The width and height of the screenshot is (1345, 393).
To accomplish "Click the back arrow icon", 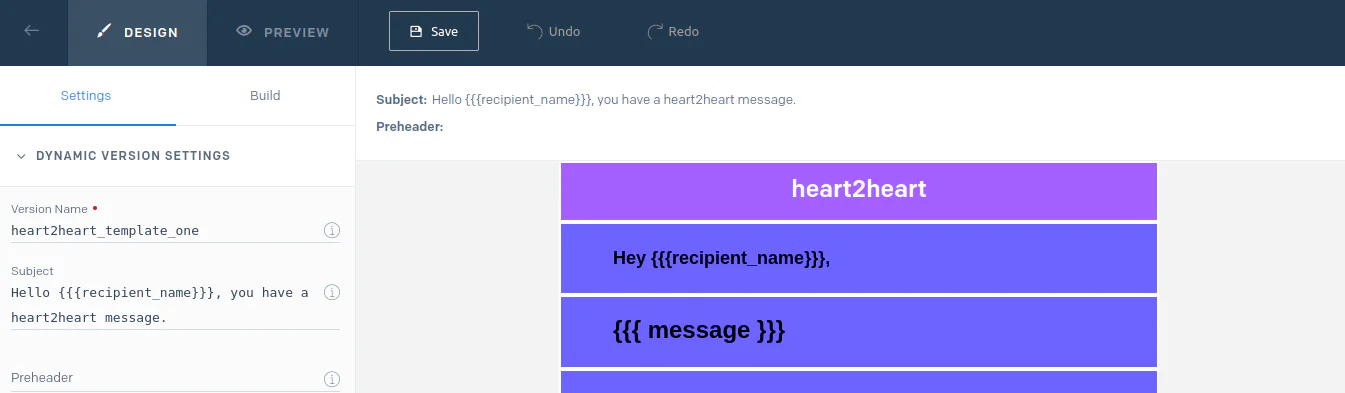I will (32, 31).
